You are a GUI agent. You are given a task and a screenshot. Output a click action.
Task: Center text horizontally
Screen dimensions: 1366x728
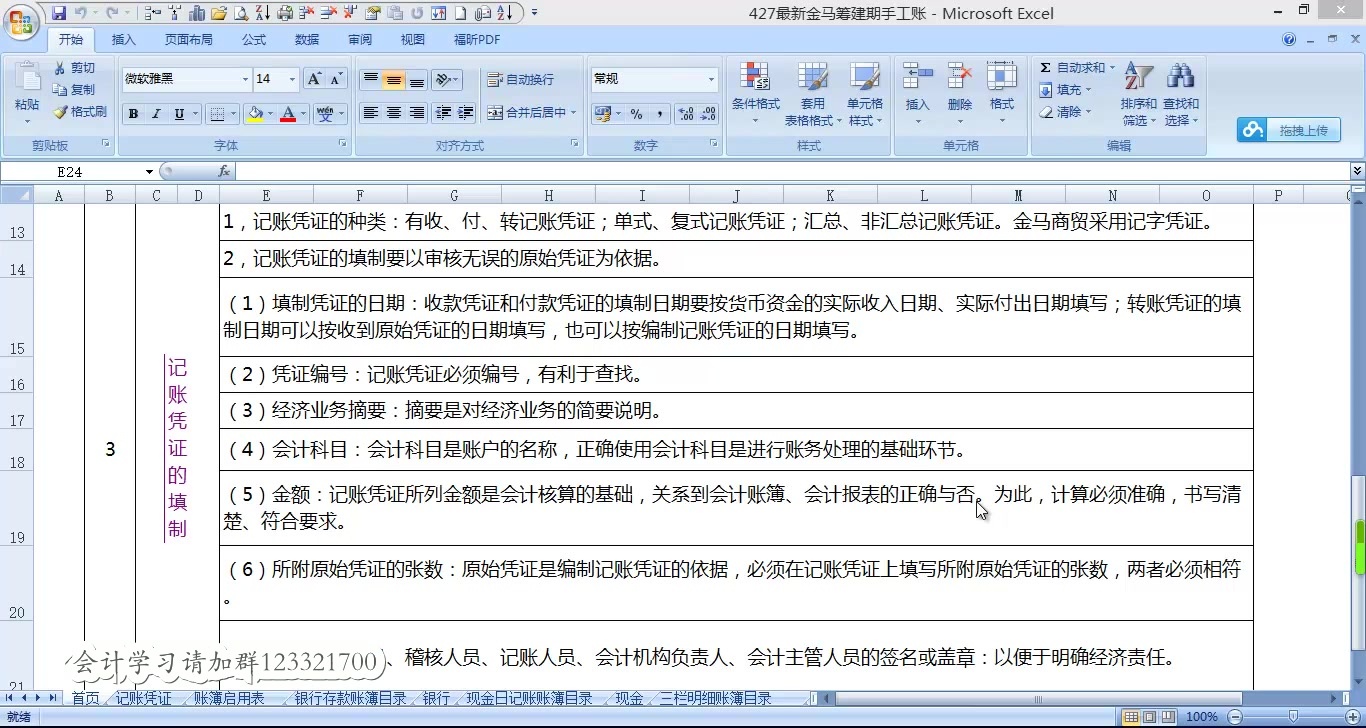click(394, 113)
